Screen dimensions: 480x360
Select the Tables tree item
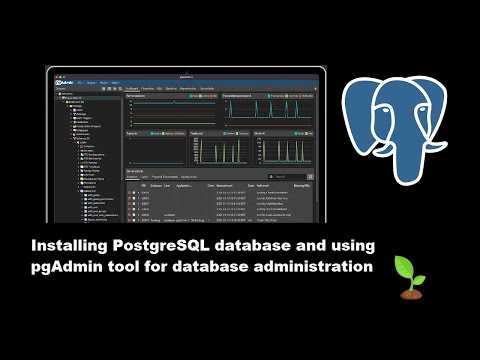pyautogui.click(x=88, y=191)
